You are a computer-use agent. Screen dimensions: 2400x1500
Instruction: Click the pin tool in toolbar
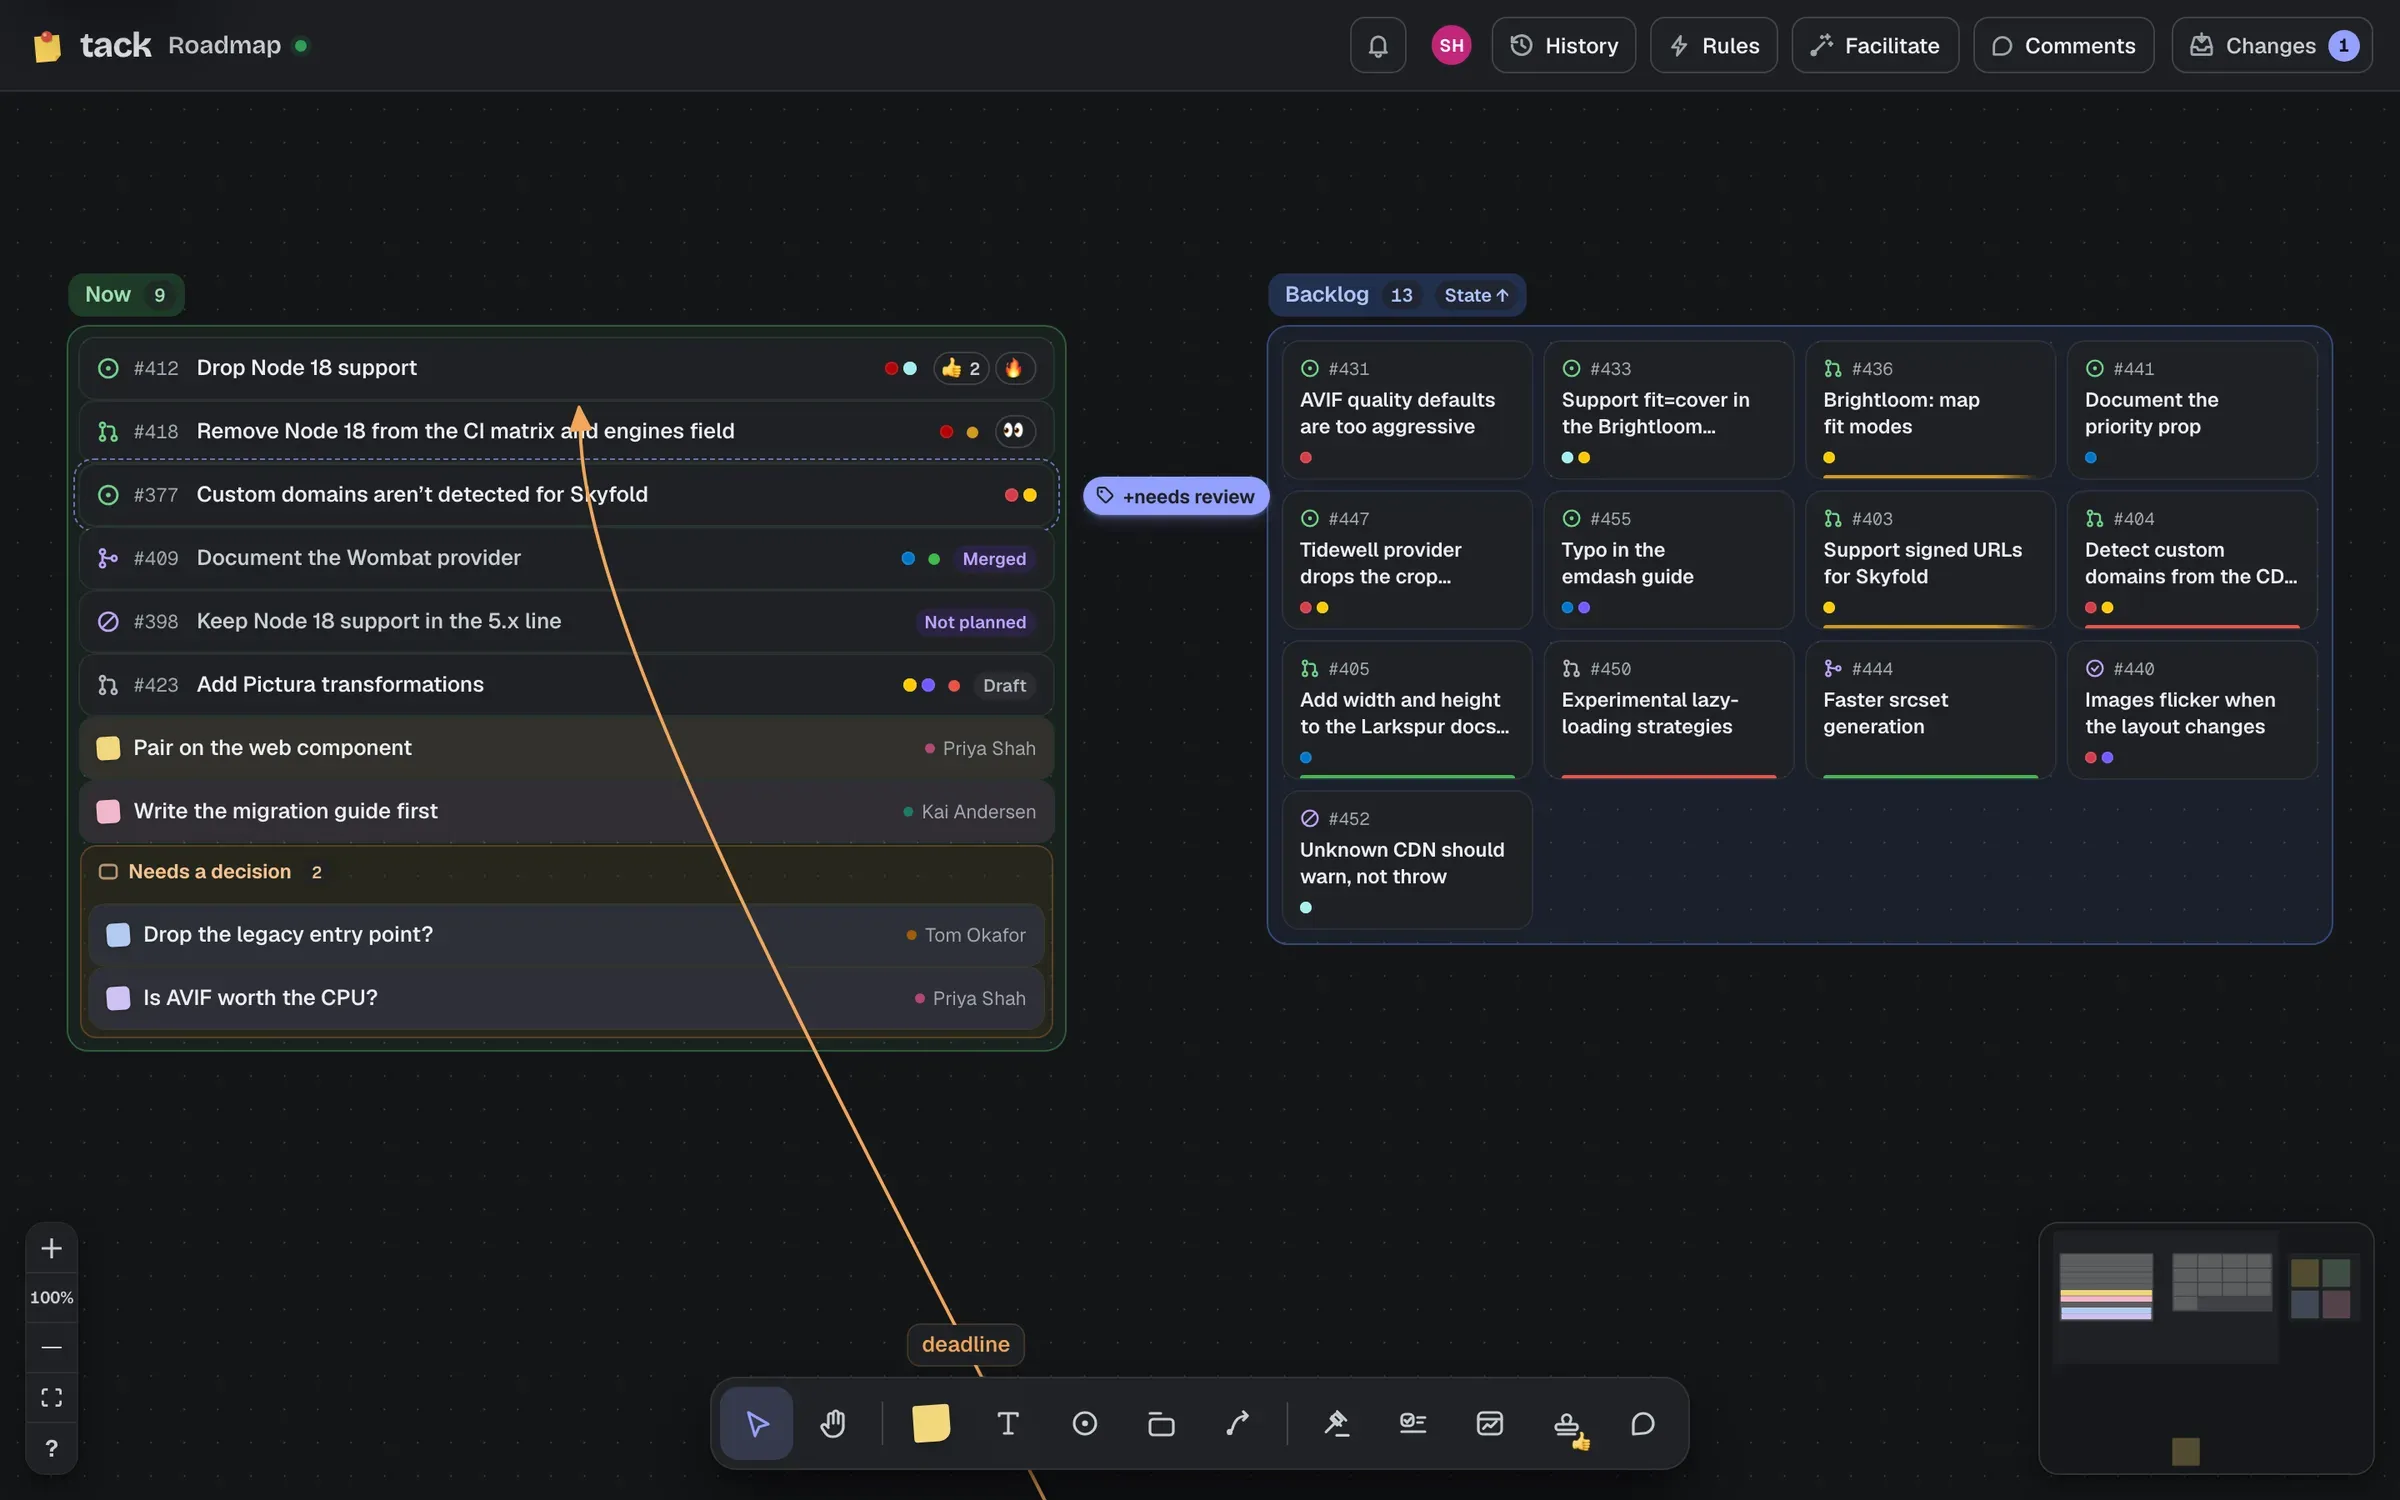(1337, 1423)
